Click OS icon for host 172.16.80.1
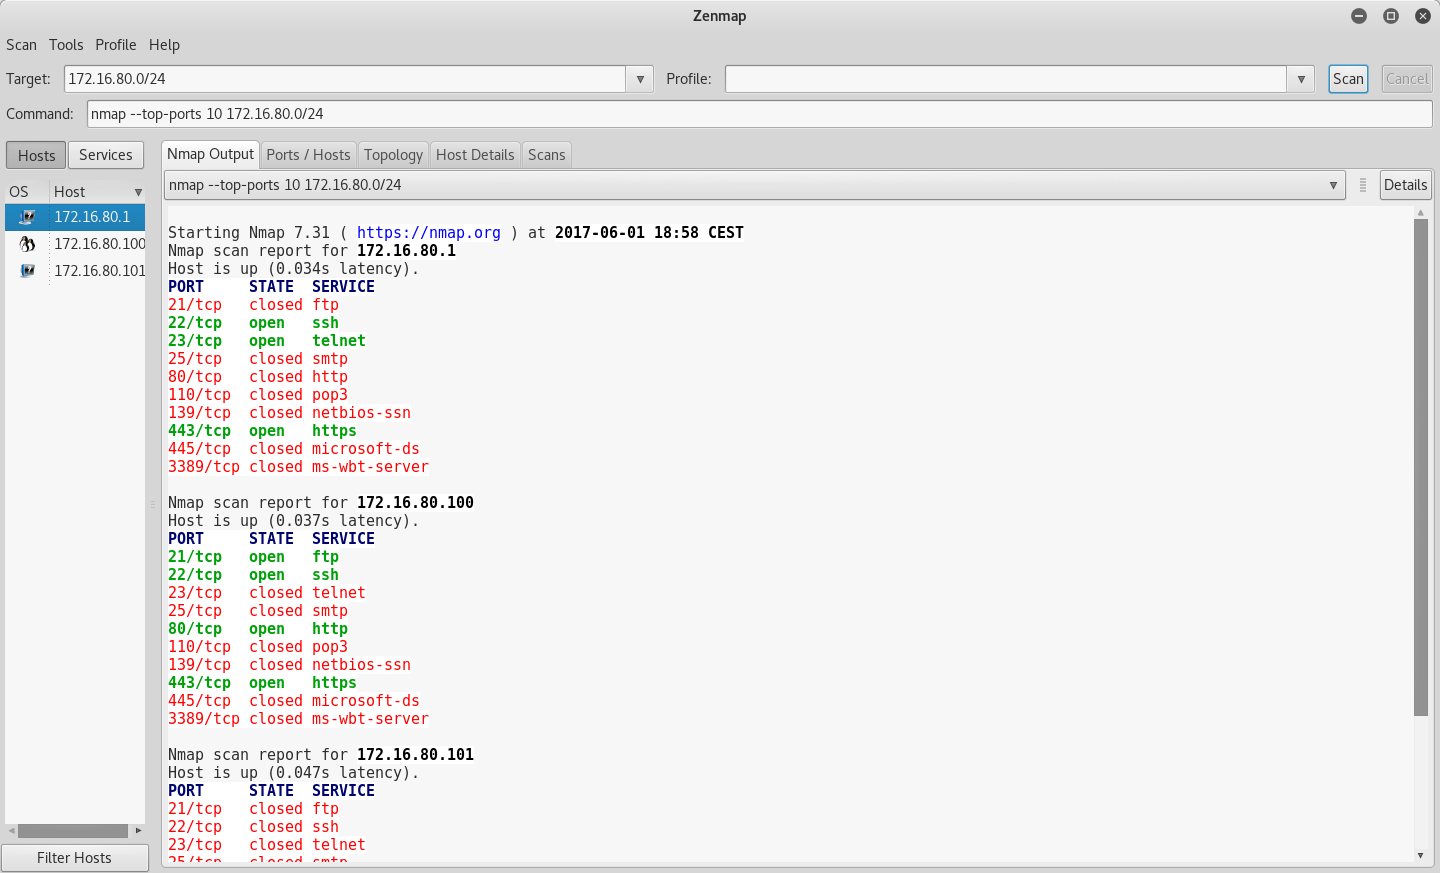This screenshot has width=1440, height=873. pyautogui.click(x=27, y=217)
